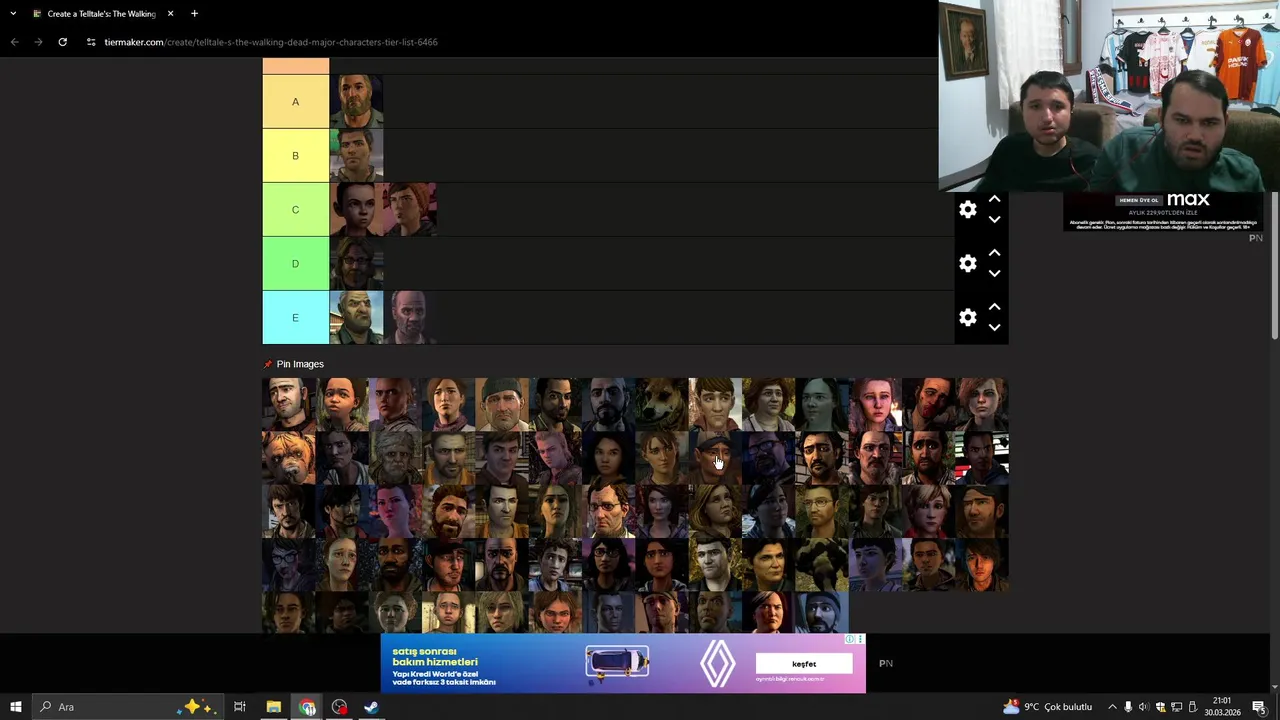Select the character image in tier D
The height and width of the screenshot is (720, 1280).
click(x=356, y=264)
